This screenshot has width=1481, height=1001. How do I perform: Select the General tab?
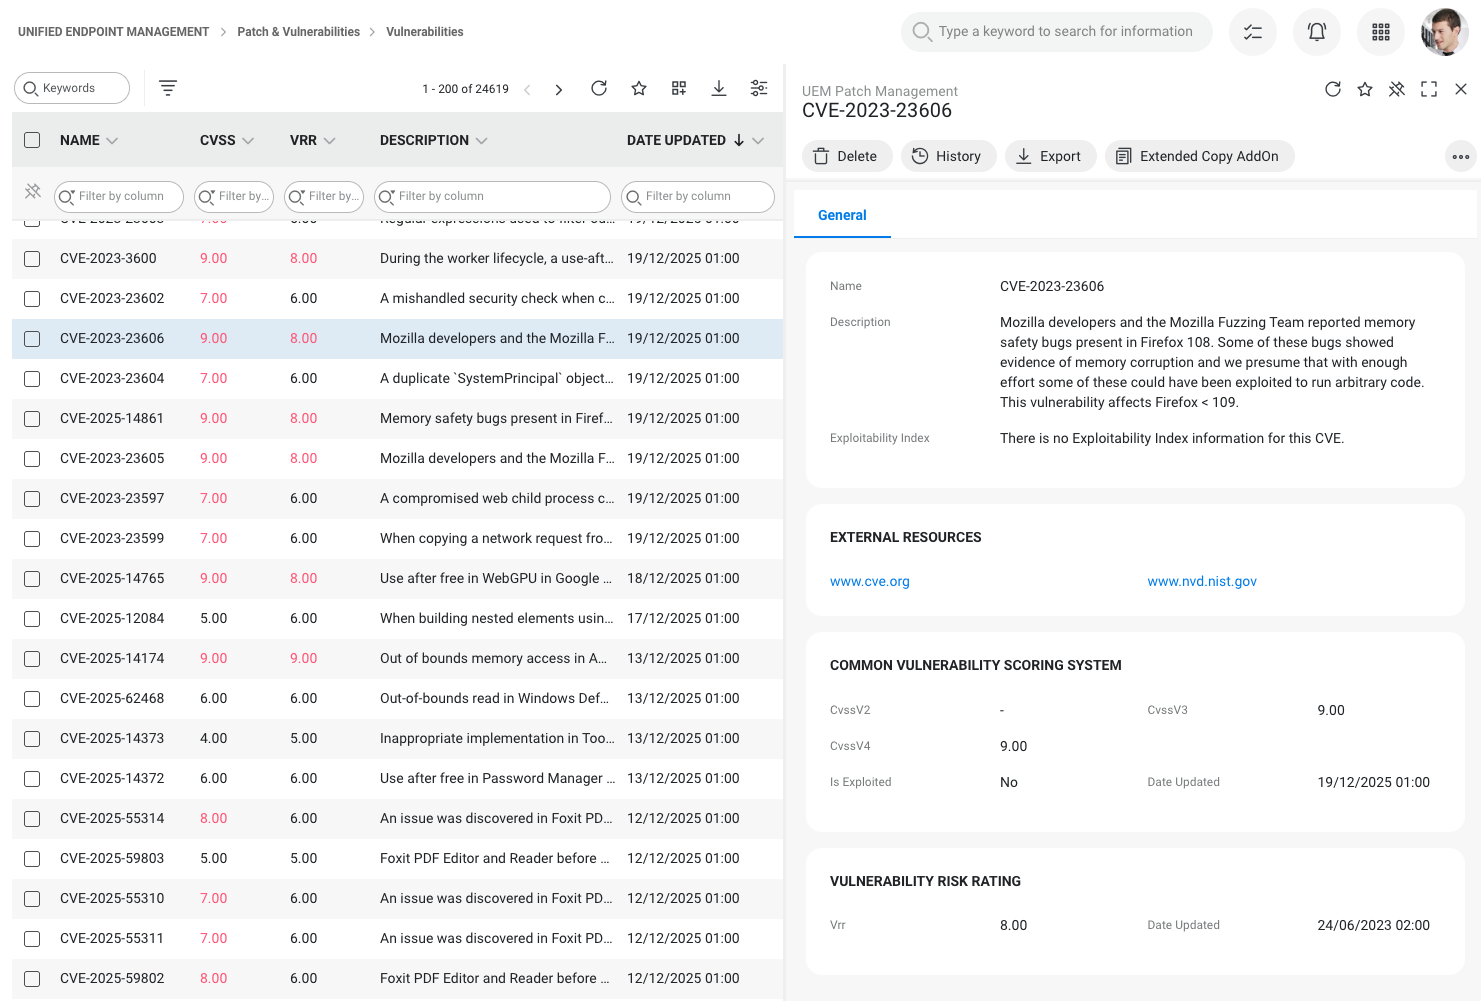842,215
